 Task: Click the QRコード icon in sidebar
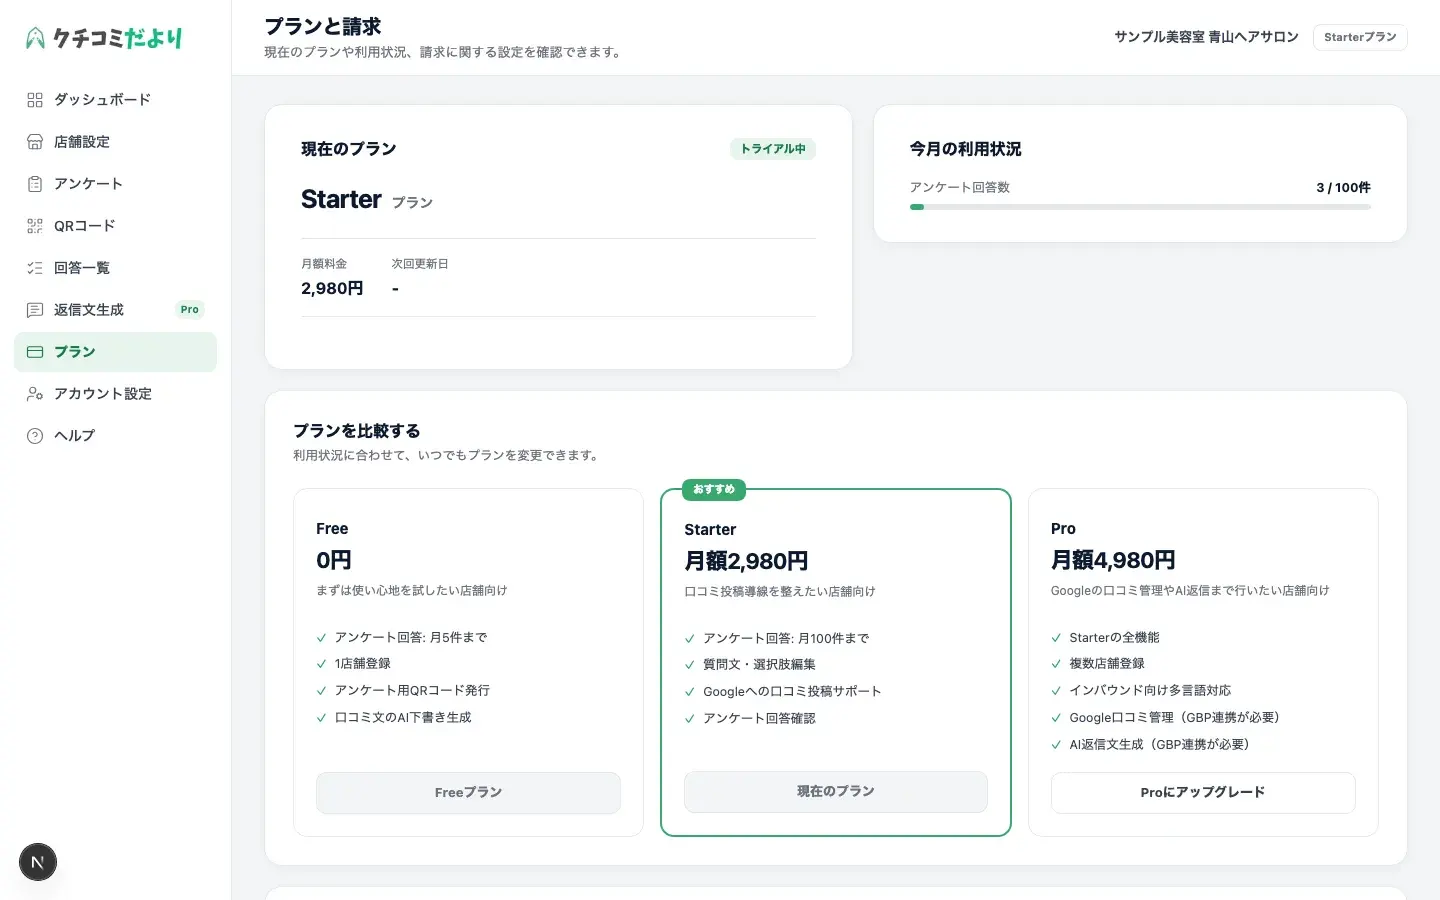tap(35, 226)
